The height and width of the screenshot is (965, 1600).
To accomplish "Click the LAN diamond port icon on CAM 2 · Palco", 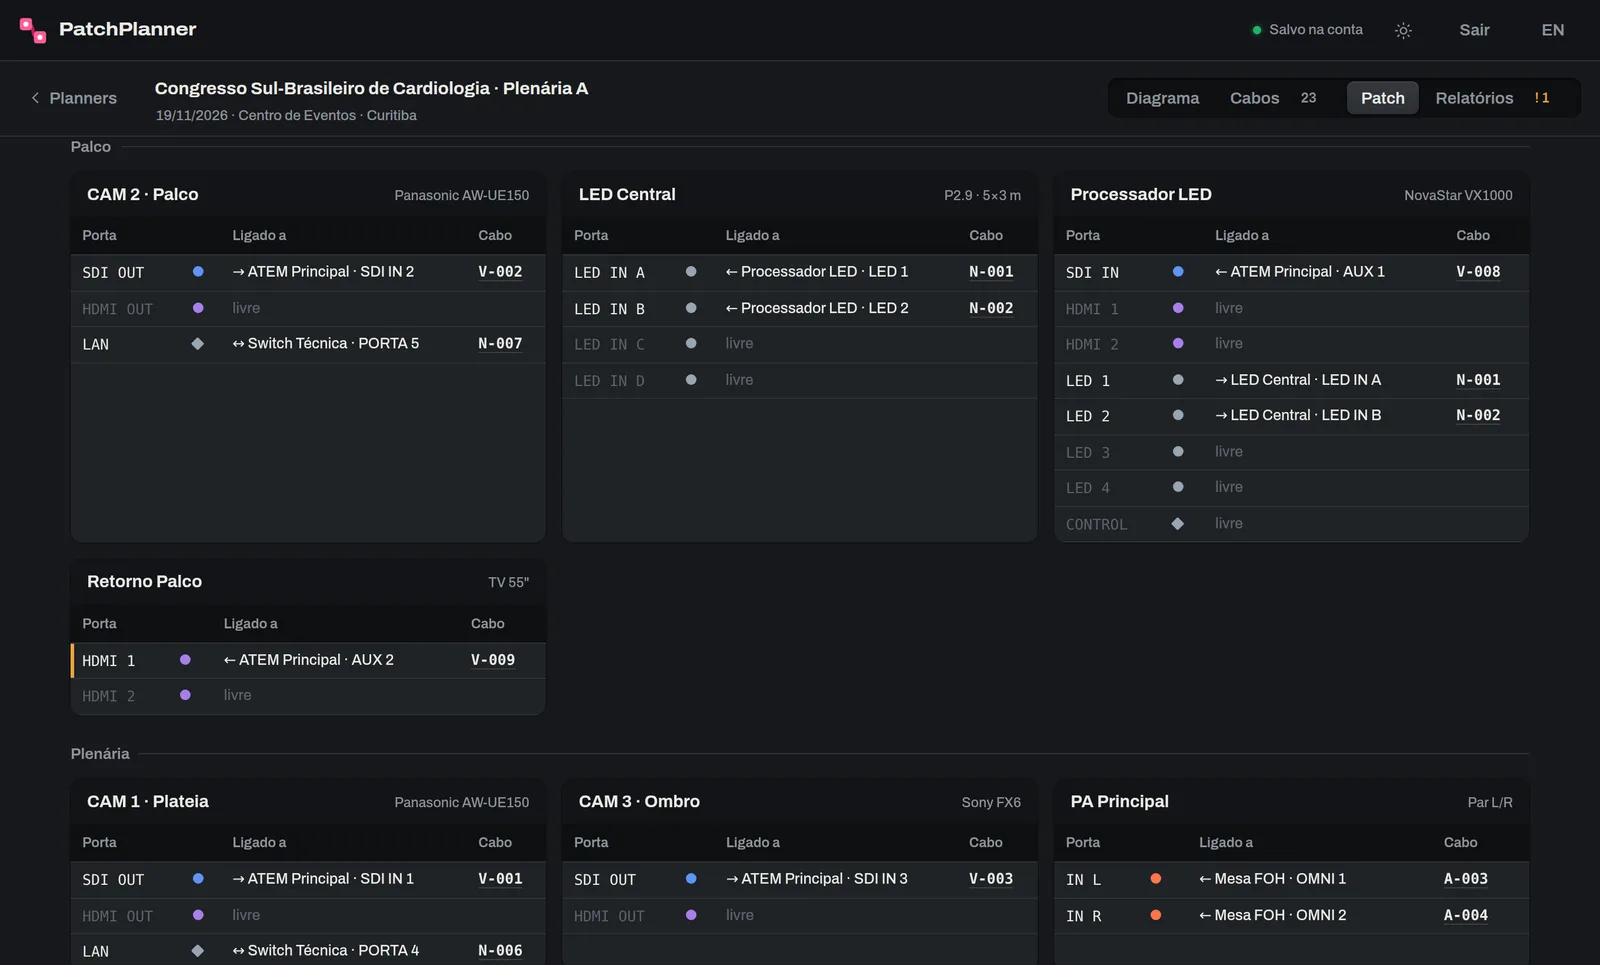I will 198,343.
